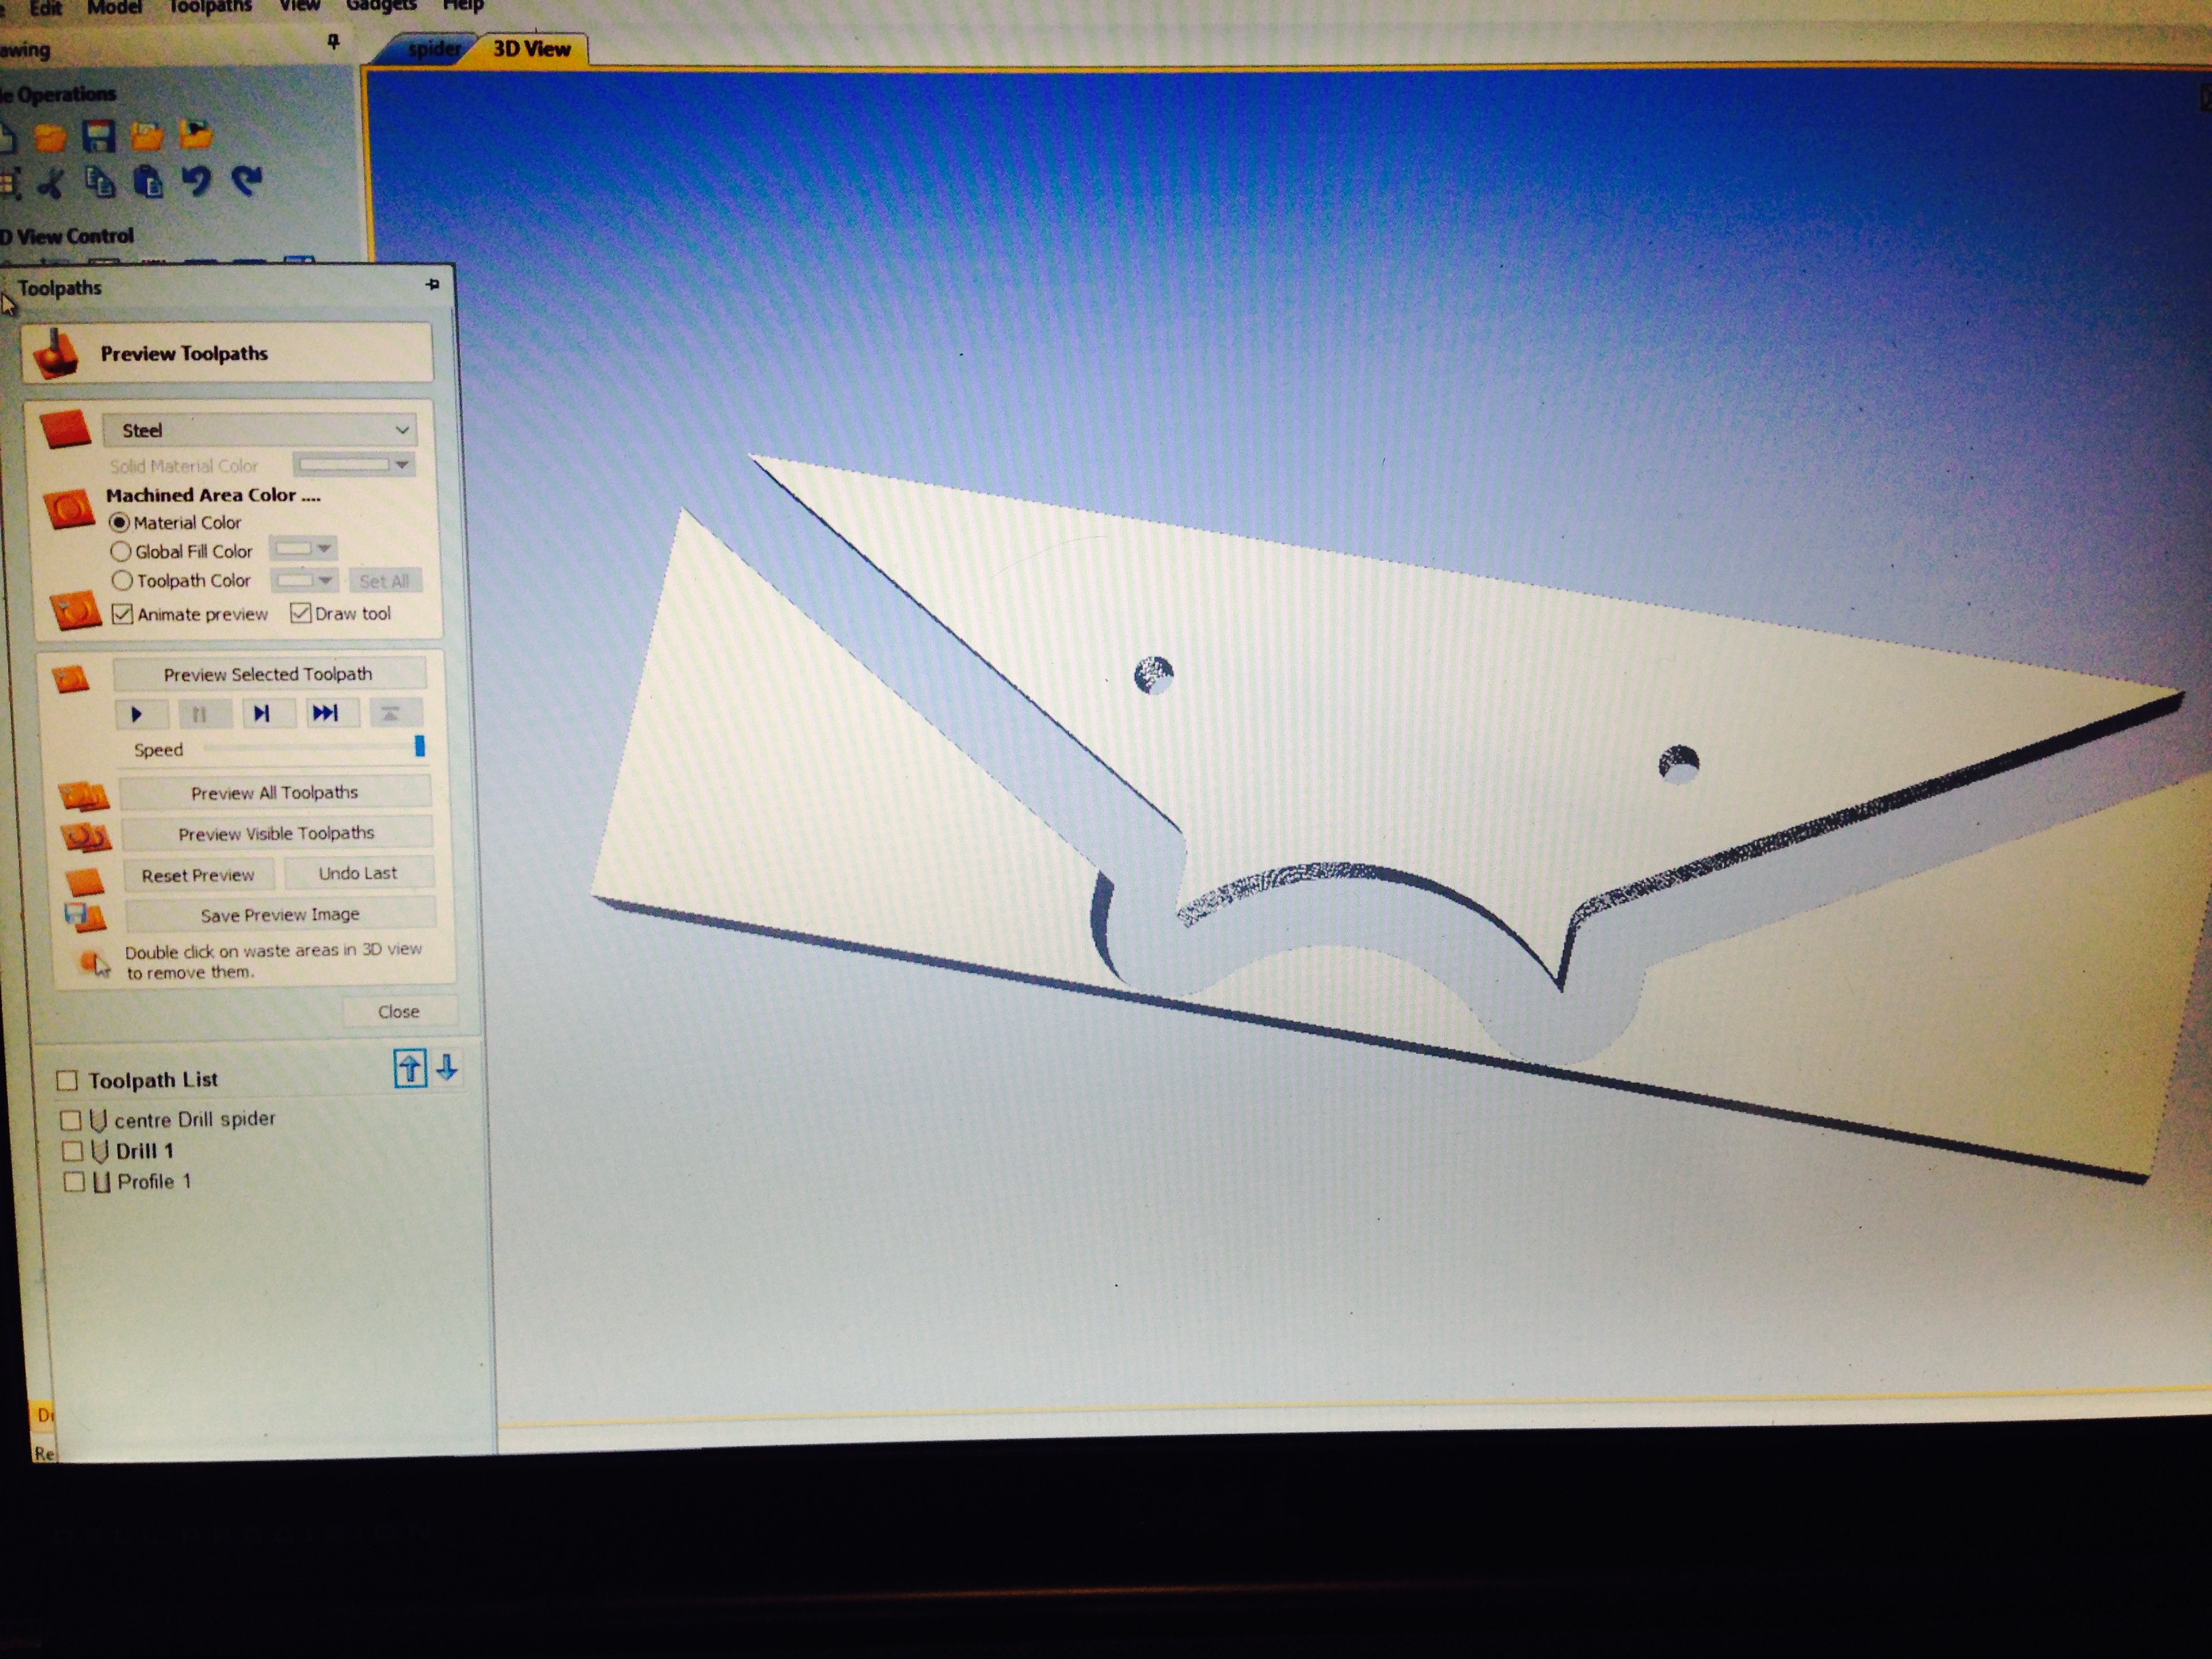This screenshot has width=2212, height=1659.
Task: Skip to end of preview simulation
Action: pos(326,713)
